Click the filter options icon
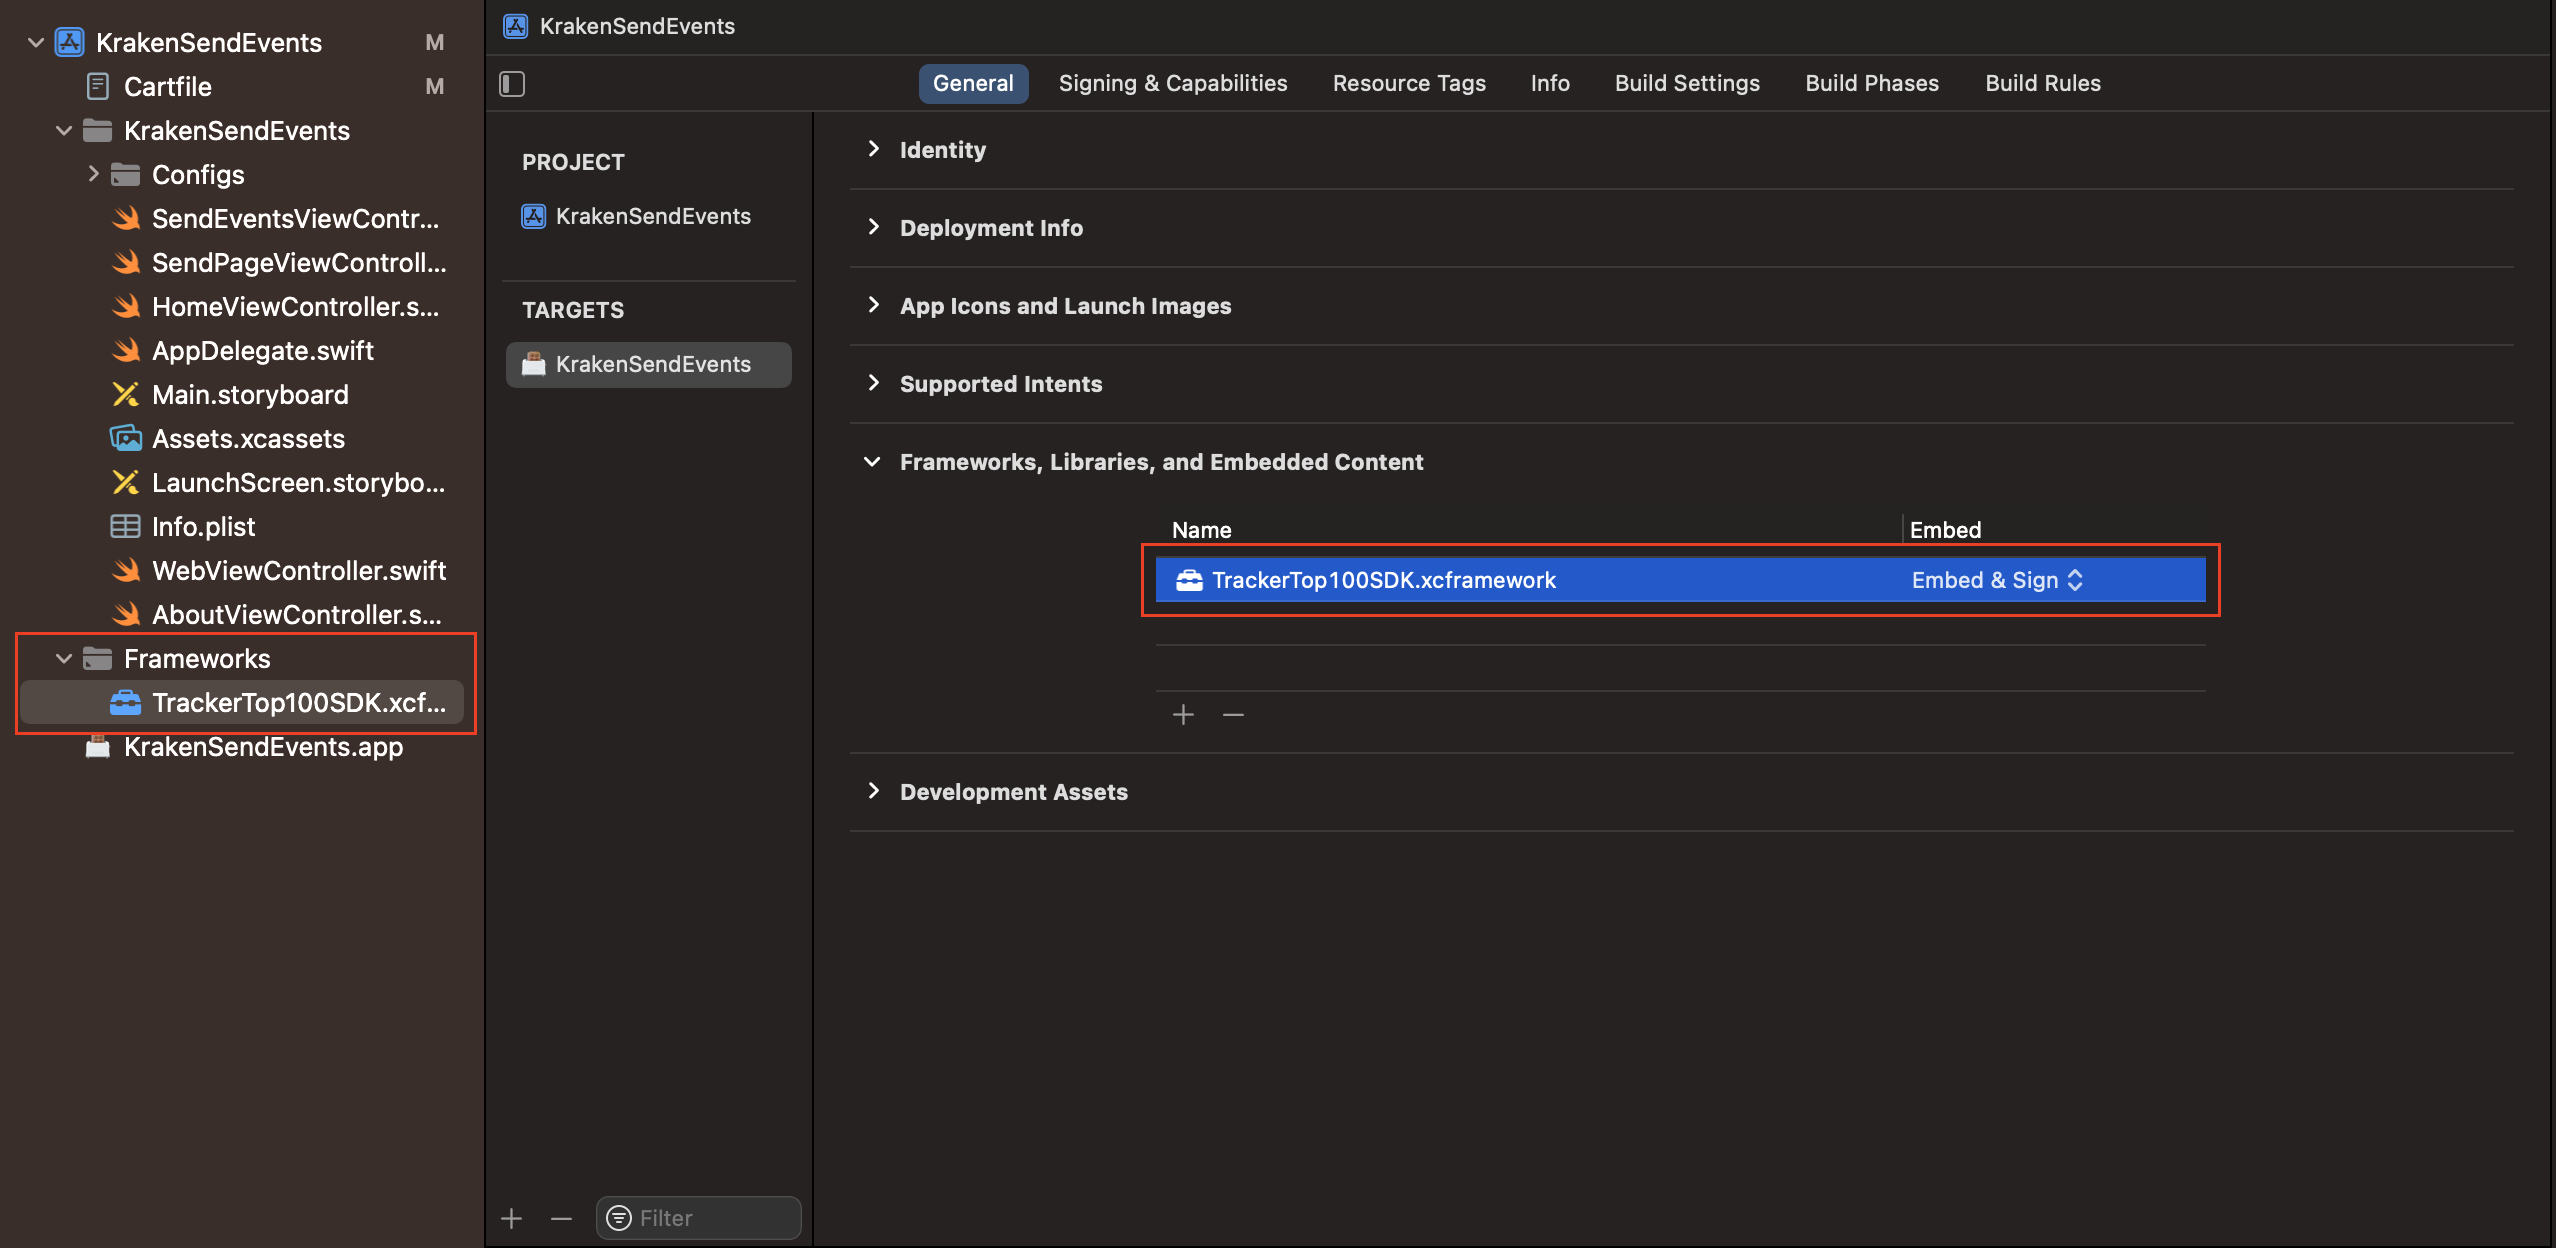The image size is (2556, 1248). point(619,1218)
